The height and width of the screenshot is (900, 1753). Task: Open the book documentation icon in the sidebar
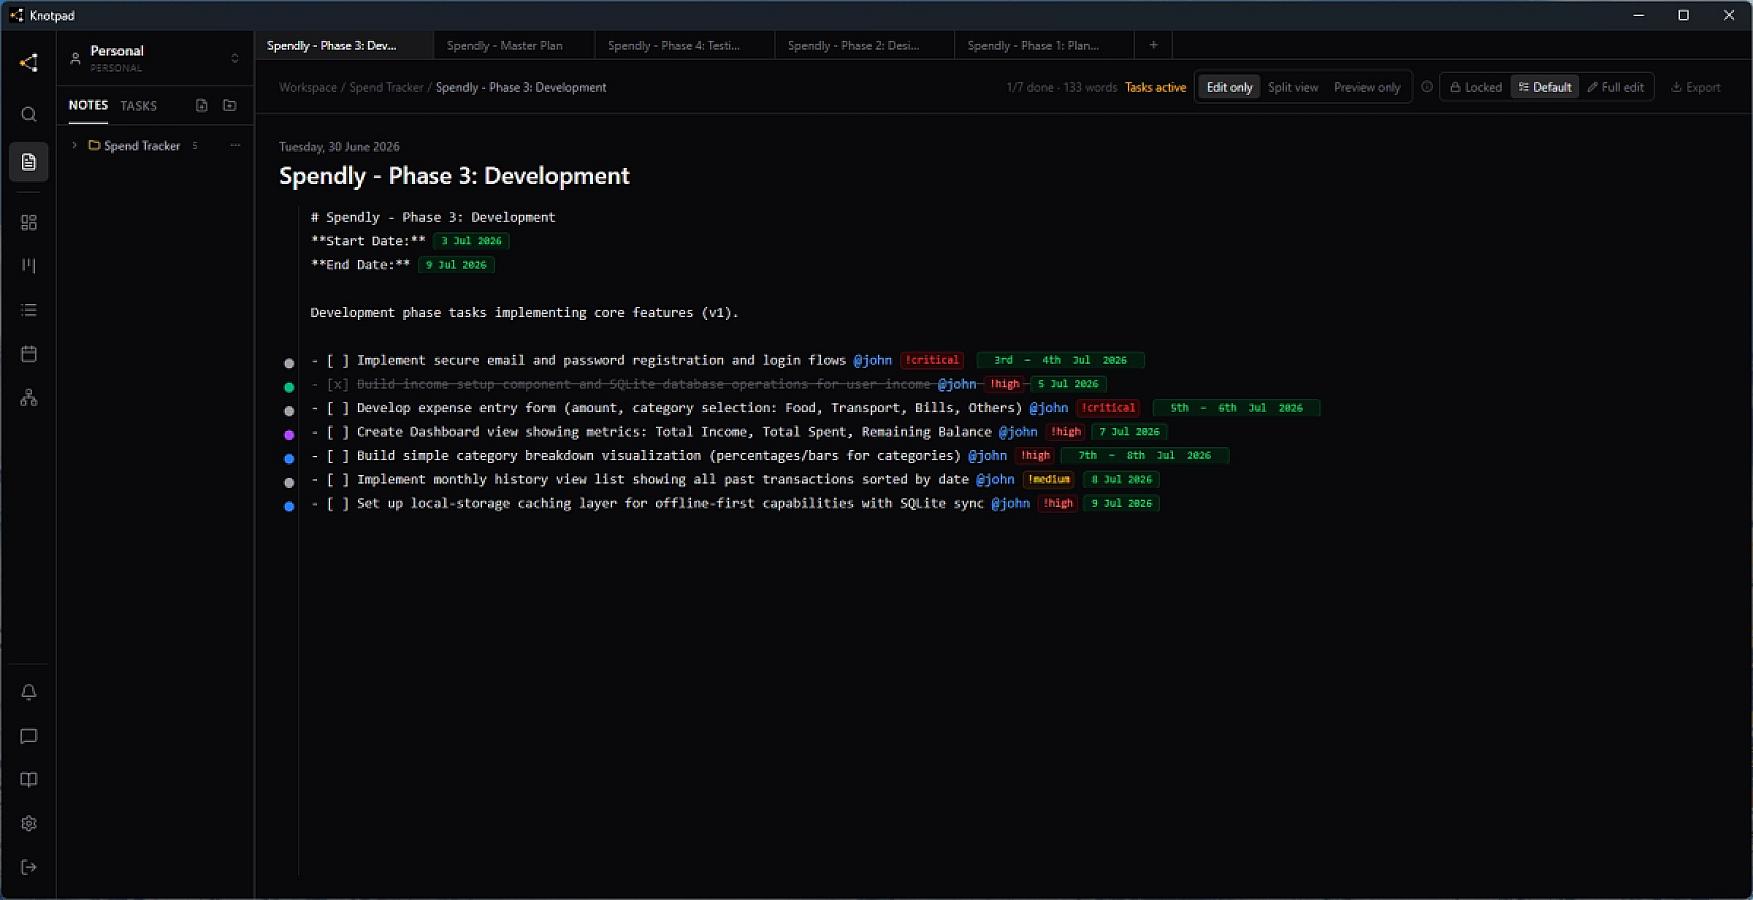click(x=29, y=780)
